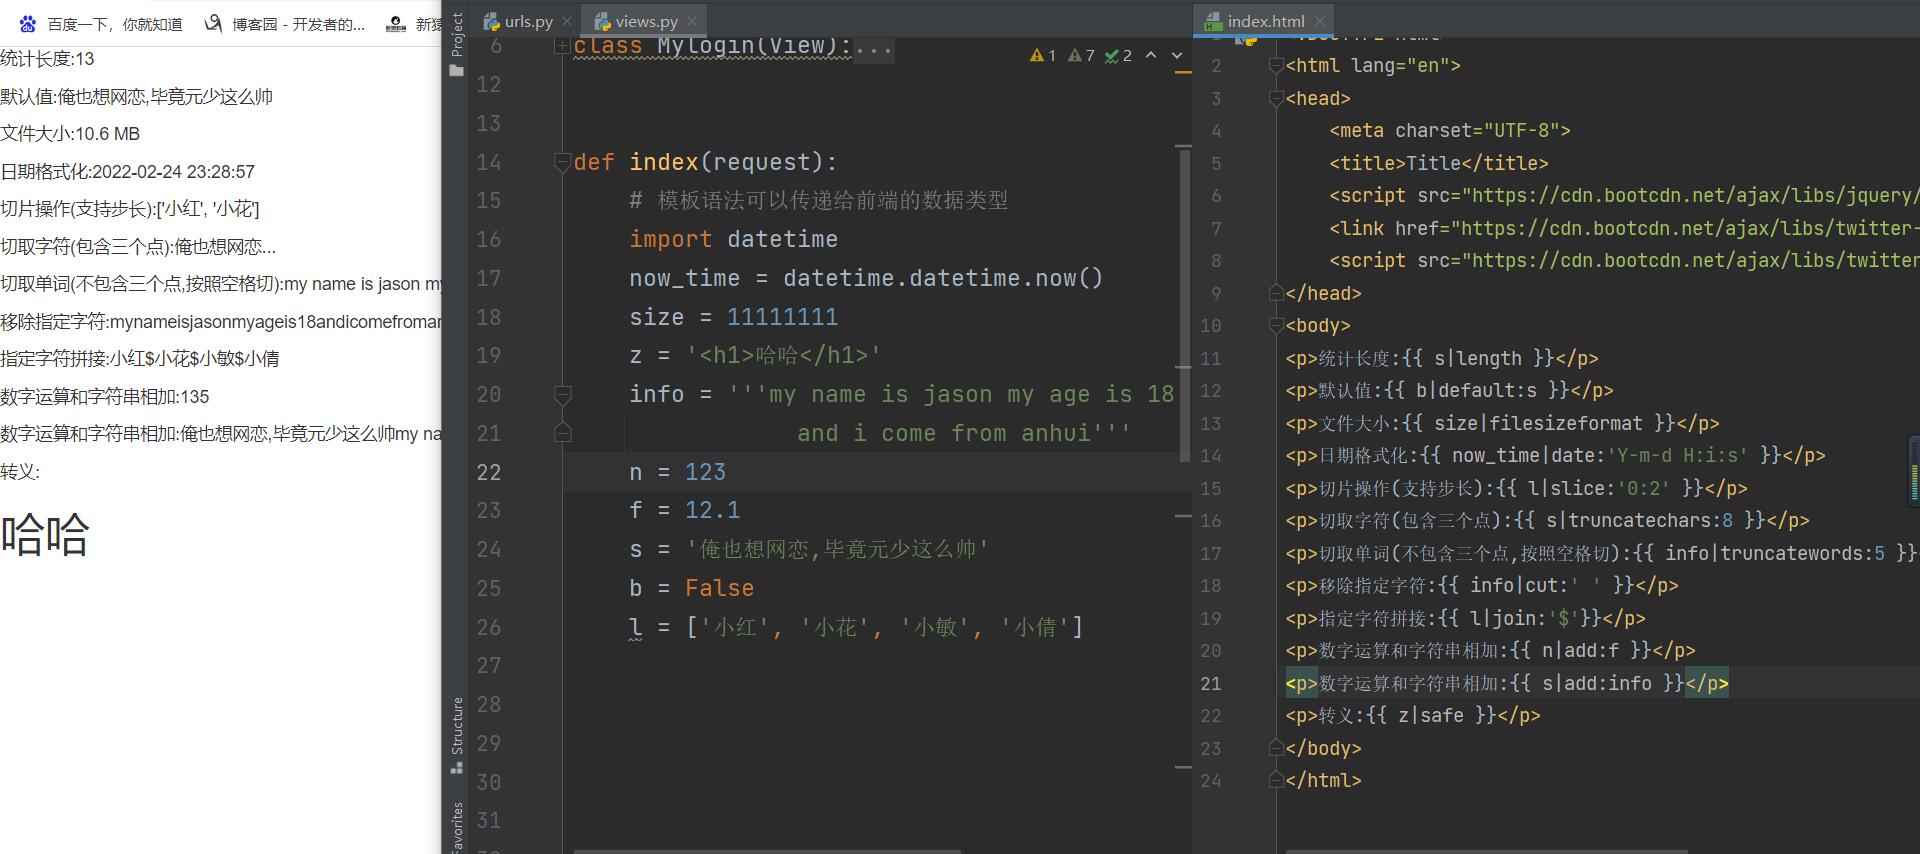Image resolution: width=1920 pixels, height=854 pixels.
Task: Click the third bookmark's favicon beside 新
Action: click(397, 24)
